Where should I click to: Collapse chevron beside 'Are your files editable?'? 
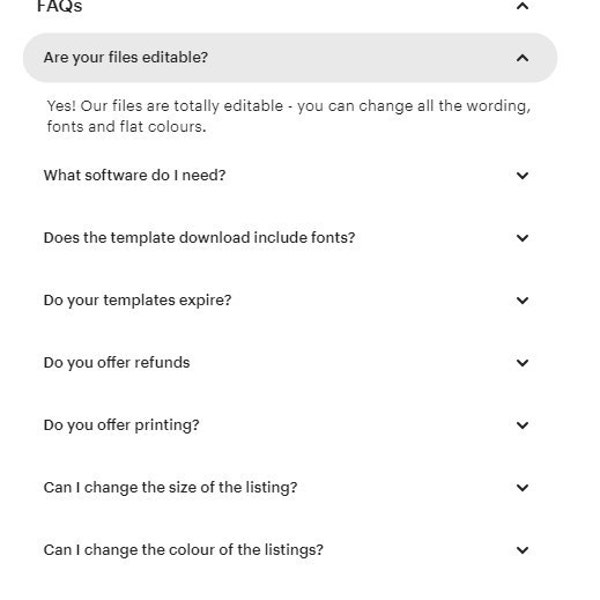[522, 58]
